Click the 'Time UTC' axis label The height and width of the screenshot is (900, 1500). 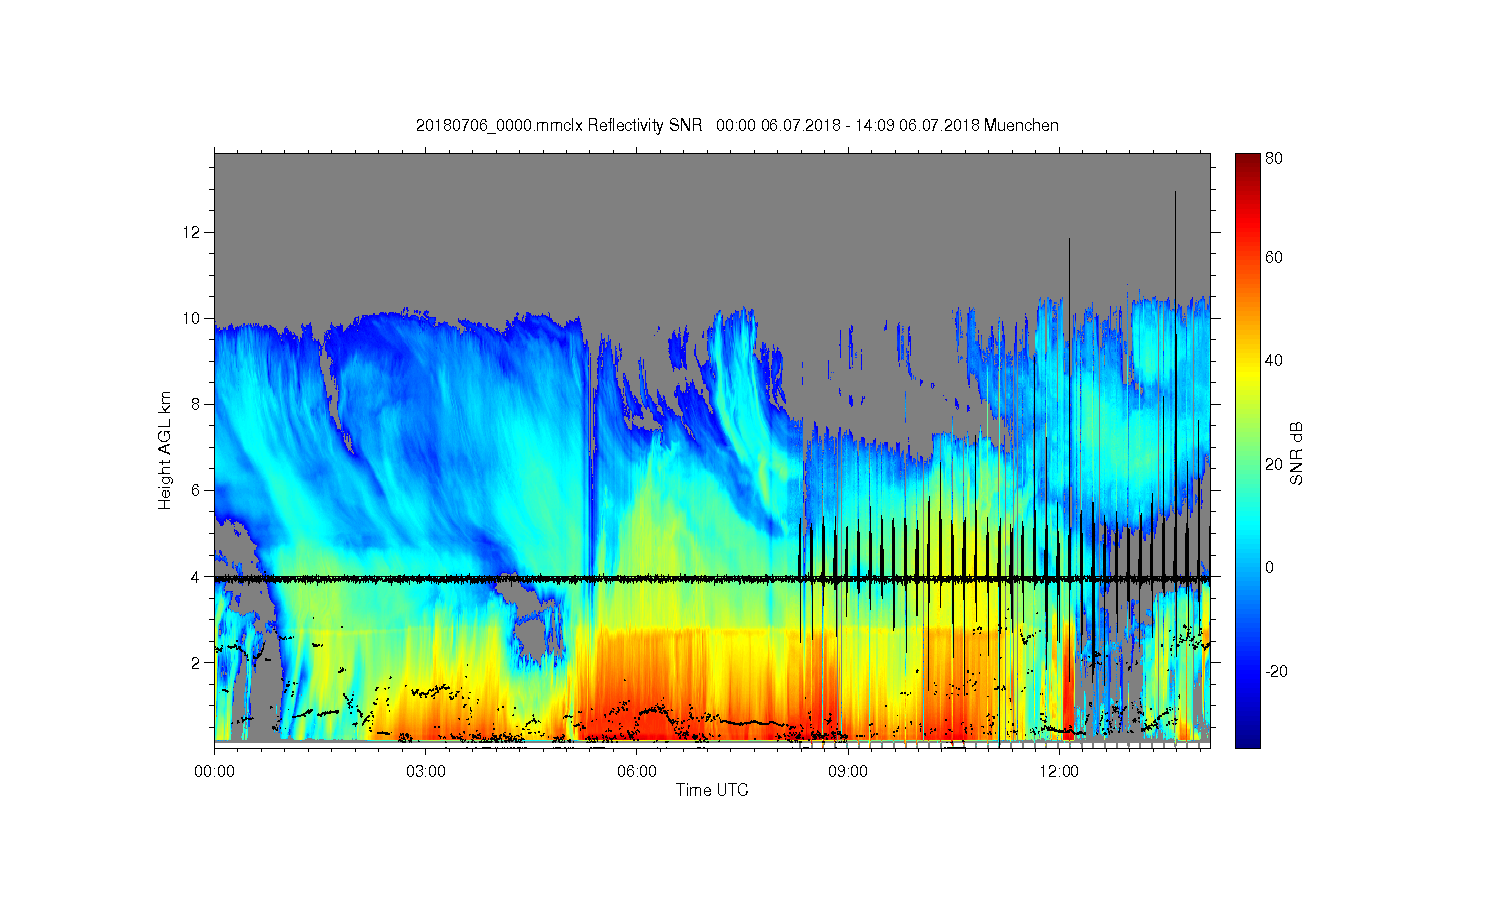tap(711, 790)
